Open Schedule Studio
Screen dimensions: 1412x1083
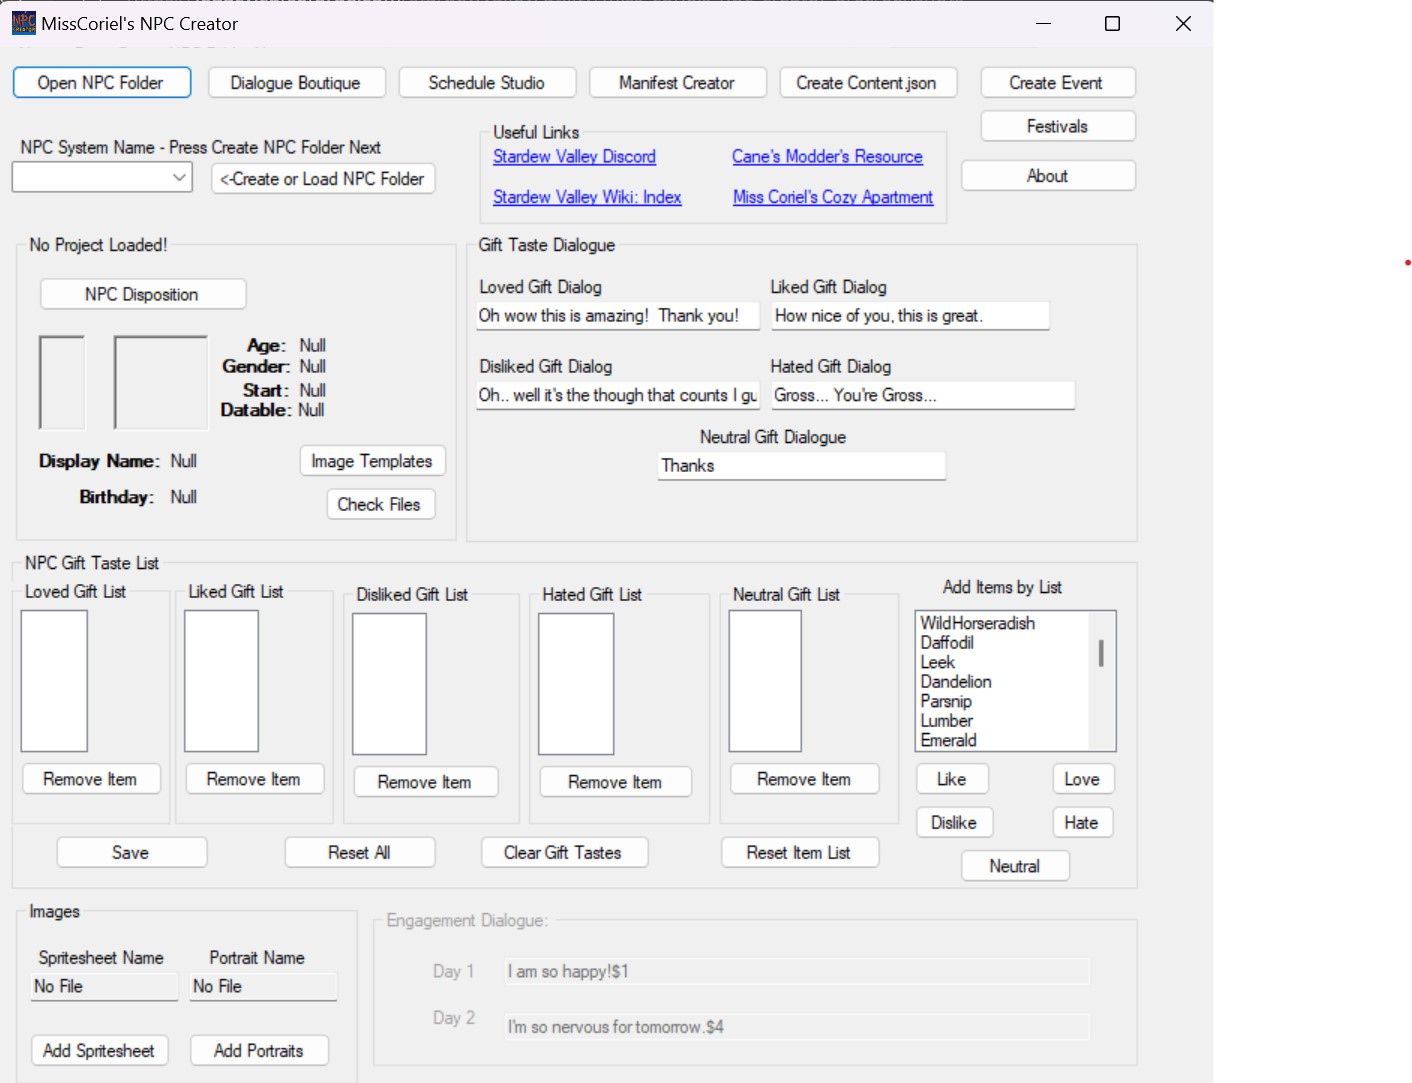pos(487,83)
